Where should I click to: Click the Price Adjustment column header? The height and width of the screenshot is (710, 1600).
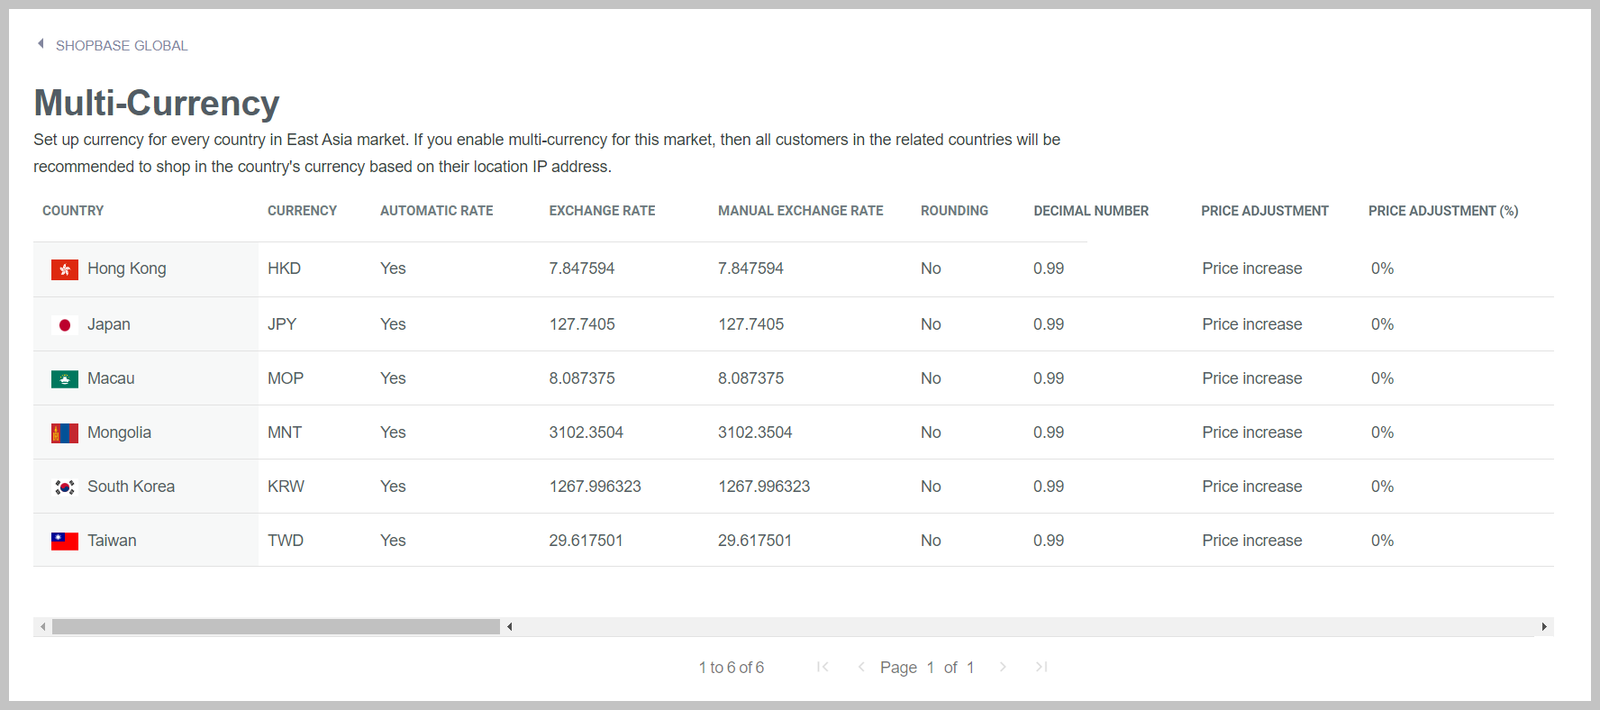(x=1265, y=211)
